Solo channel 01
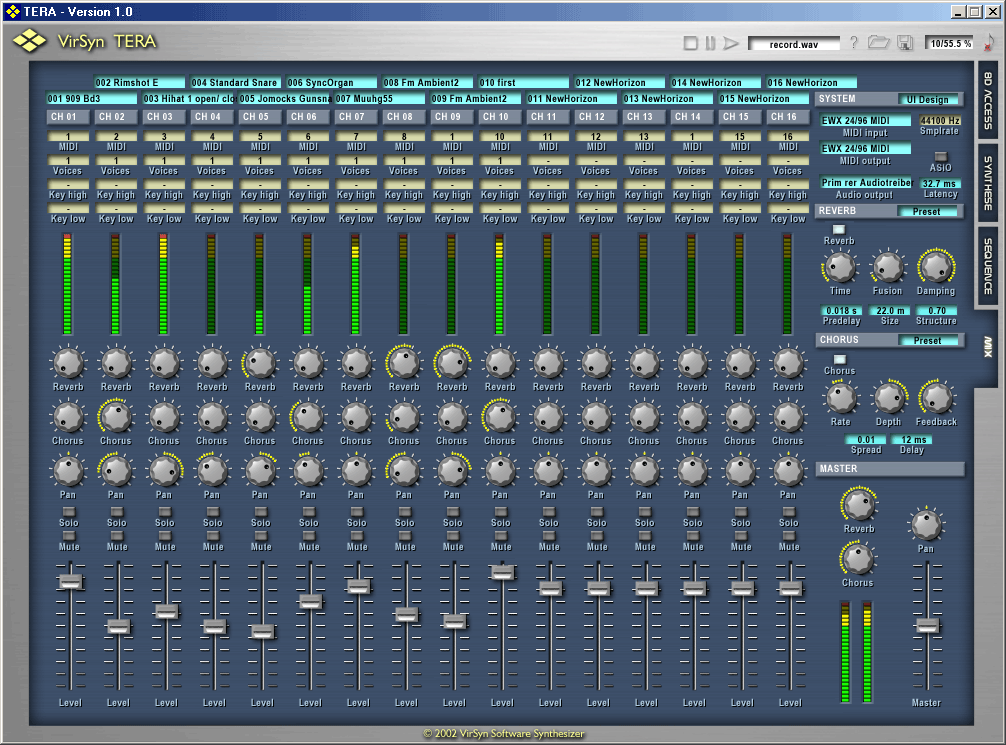Screen dimensions: 1006x745 click(x=69, y=511)
